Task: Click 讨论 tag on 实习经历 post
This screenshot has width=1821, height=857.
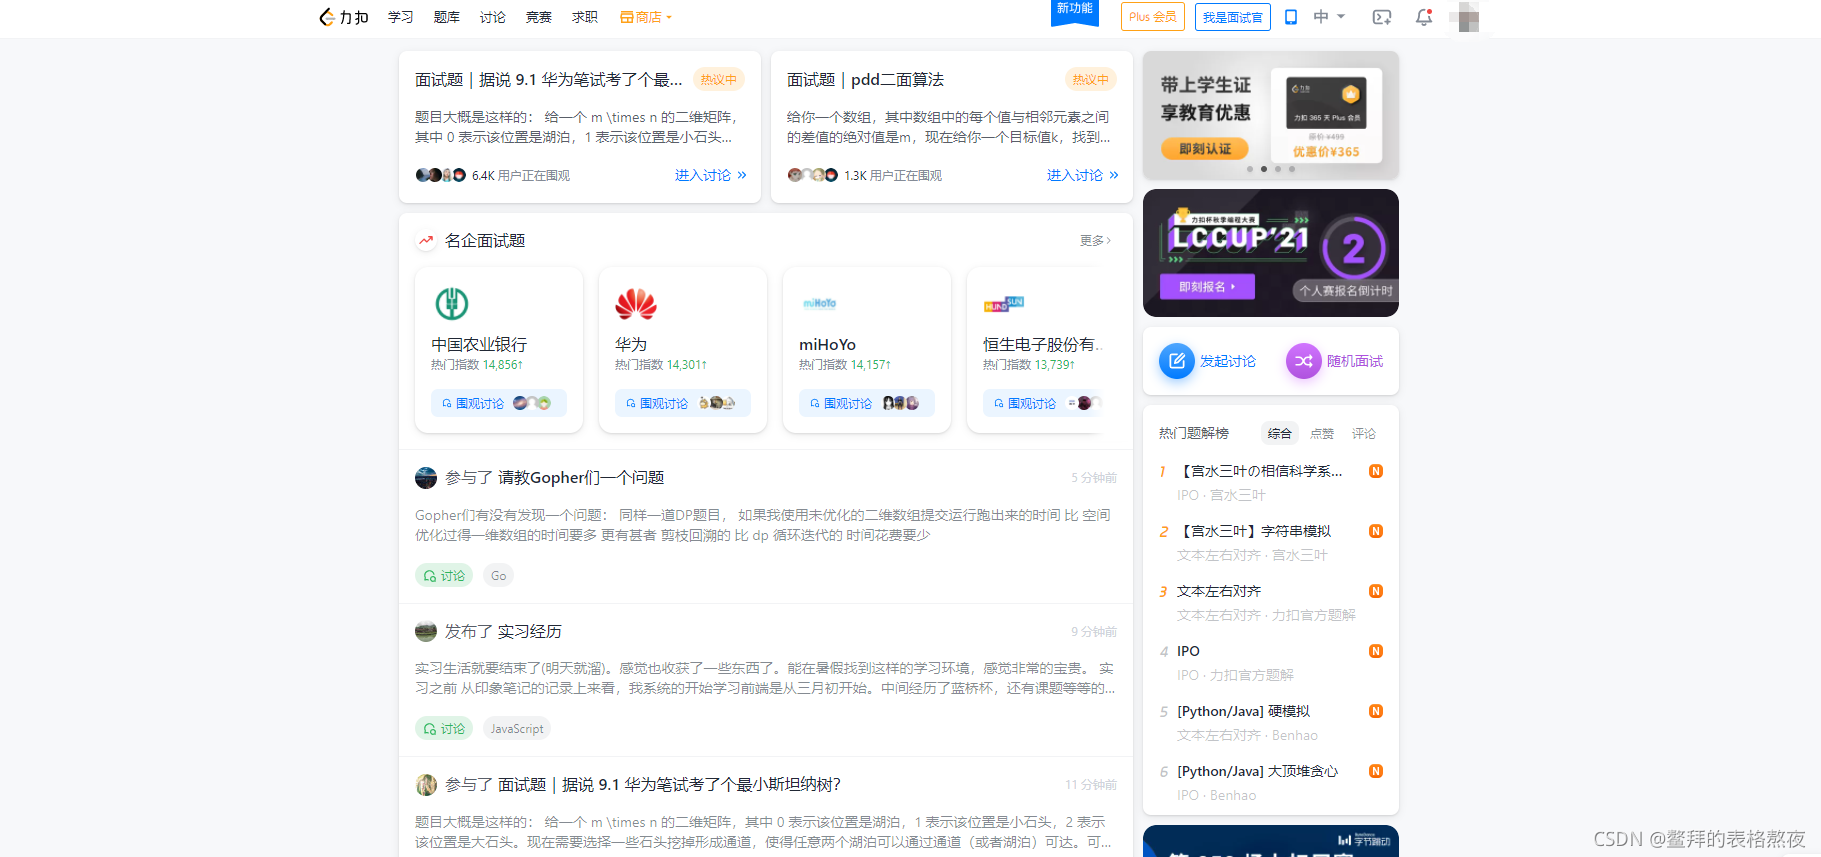Action: pyautogui.click(x=444, y=729)
